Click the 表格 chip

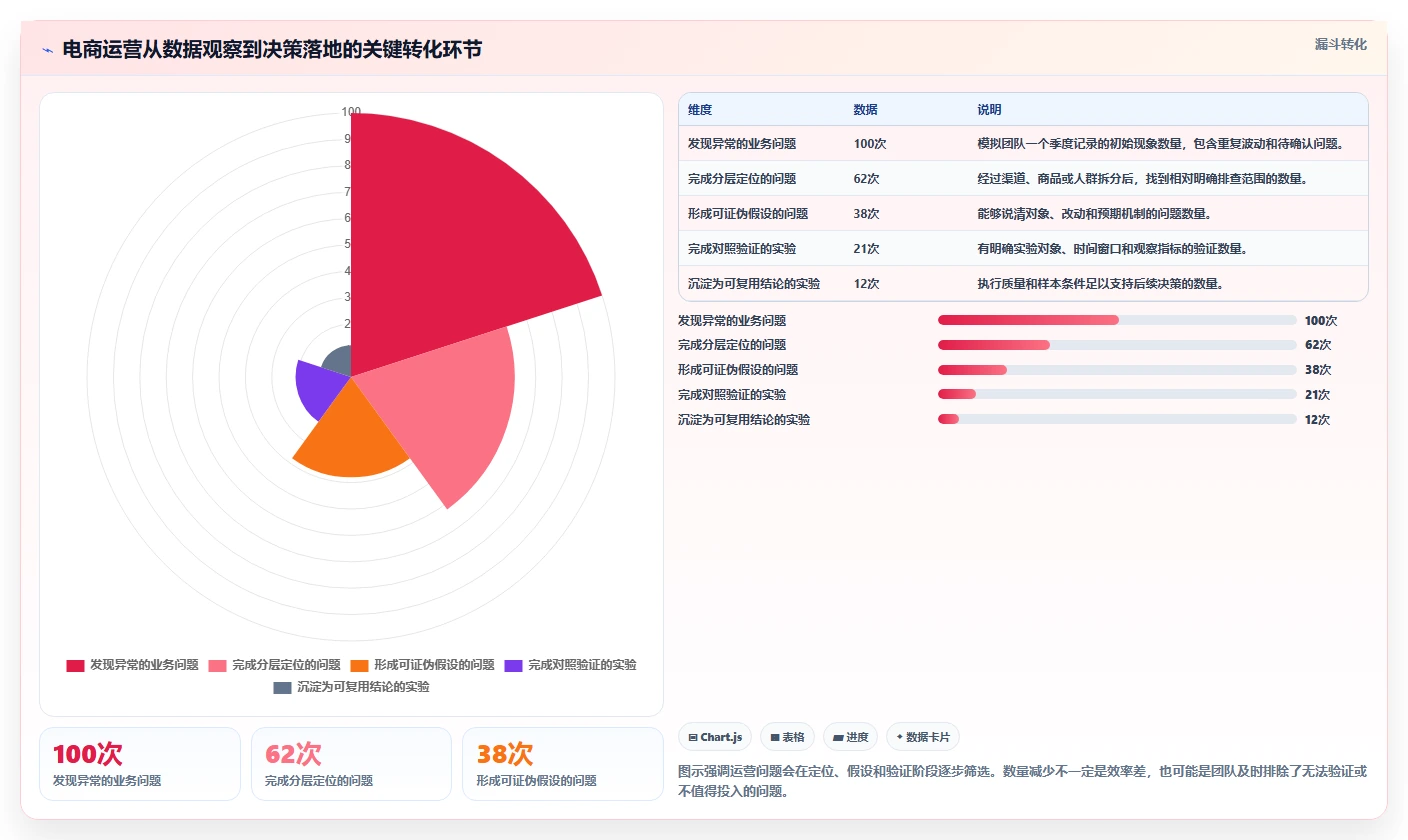[788, 737]
